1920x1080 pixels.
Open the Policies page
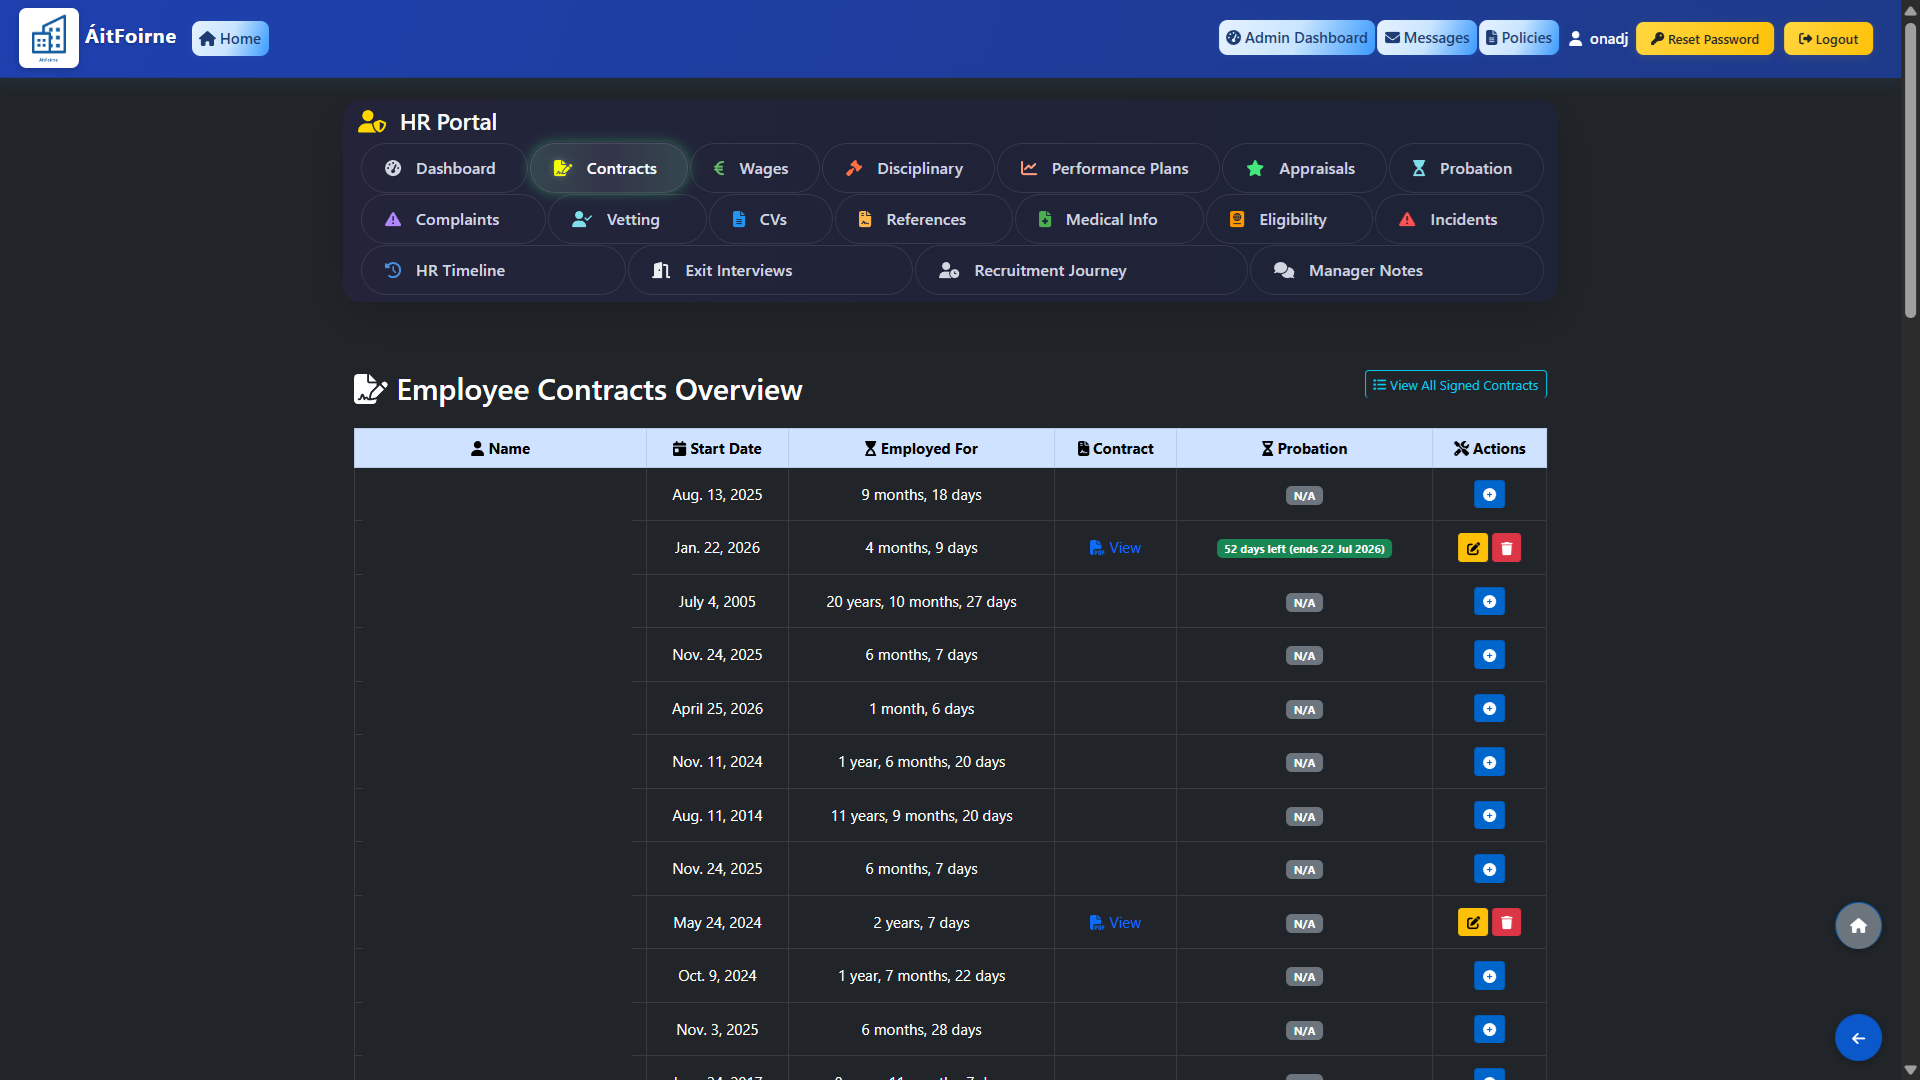[1518, 38]
